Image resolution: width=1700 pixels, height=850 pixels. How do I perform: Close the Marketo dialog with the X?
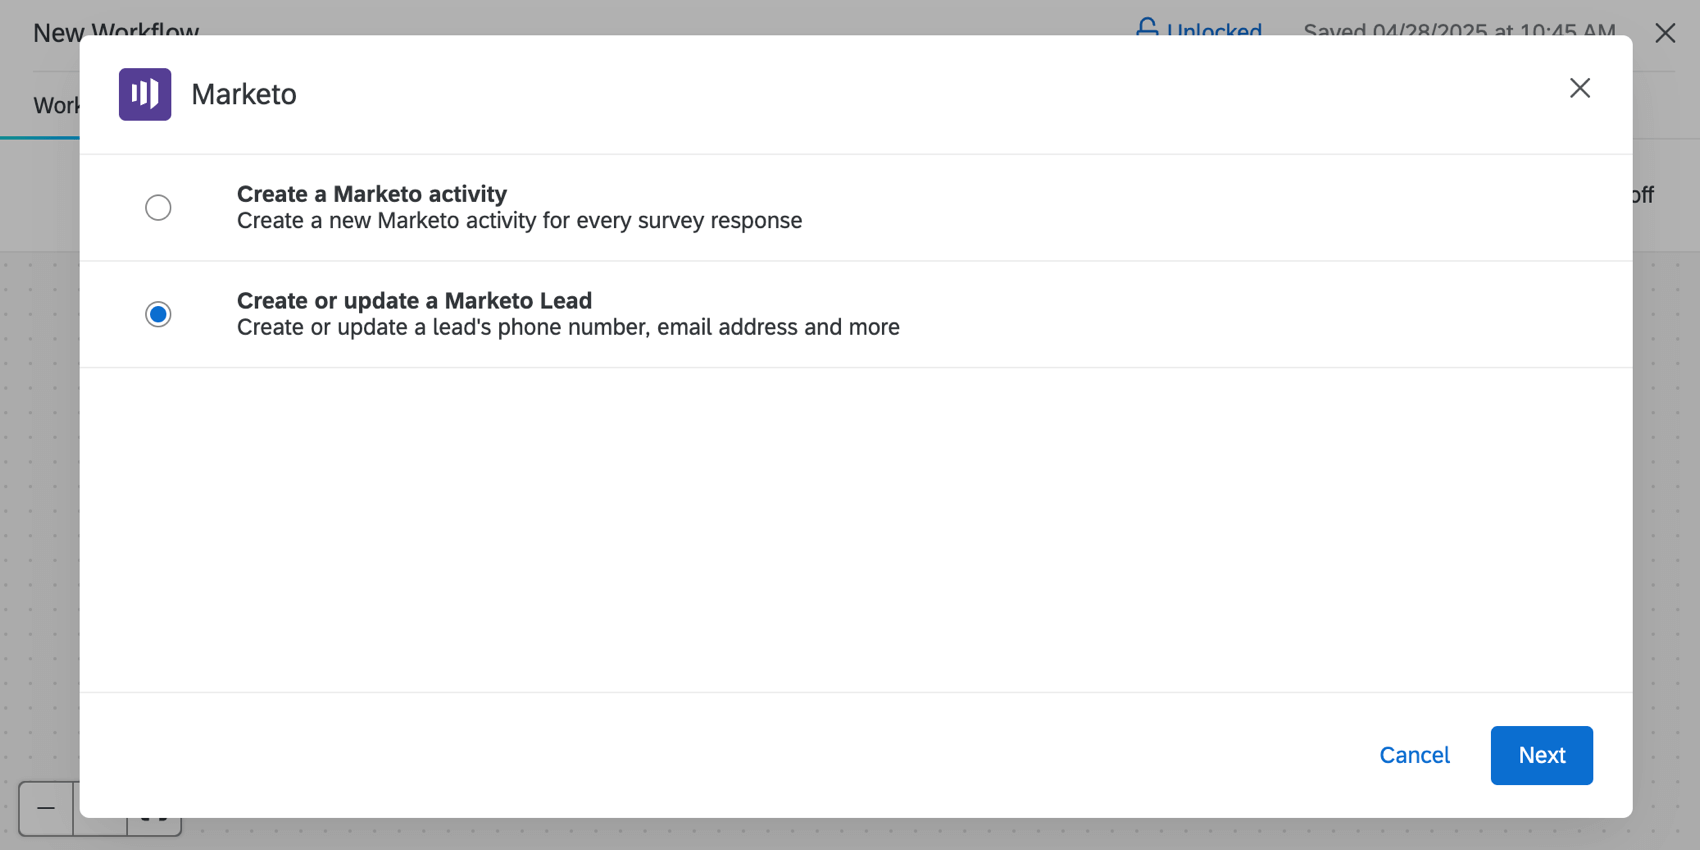pos(1580,88)
